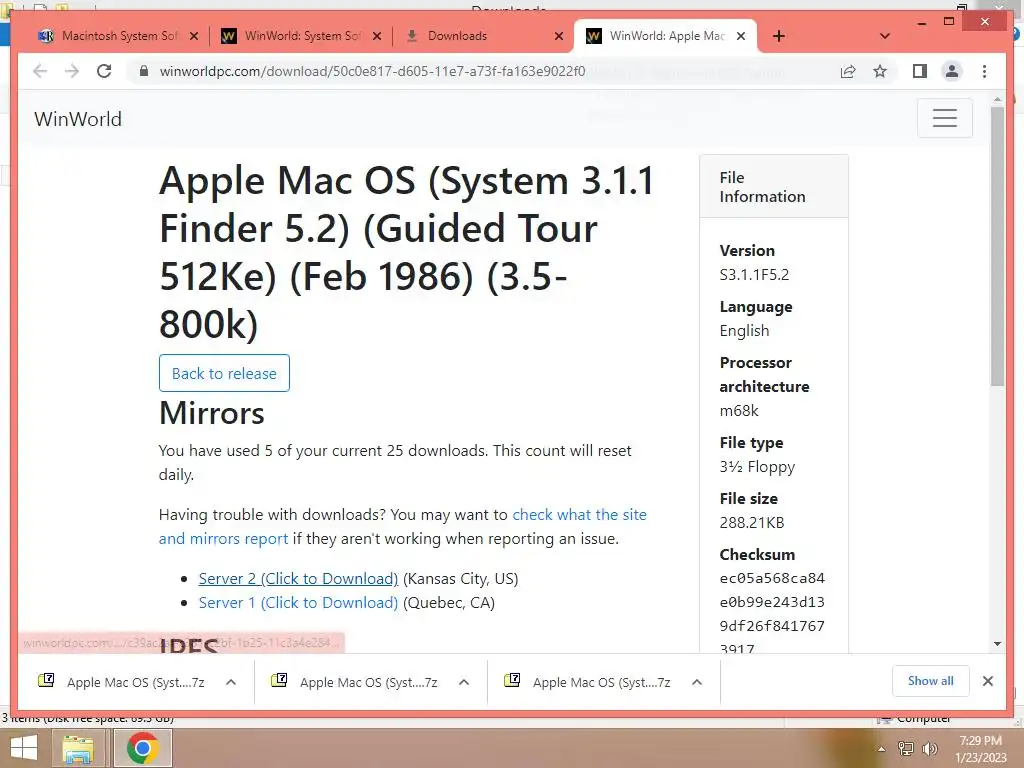Screen dimensions: 1024x768
Task: Click the Chrome taskbar icon
Action: (143, 748)
